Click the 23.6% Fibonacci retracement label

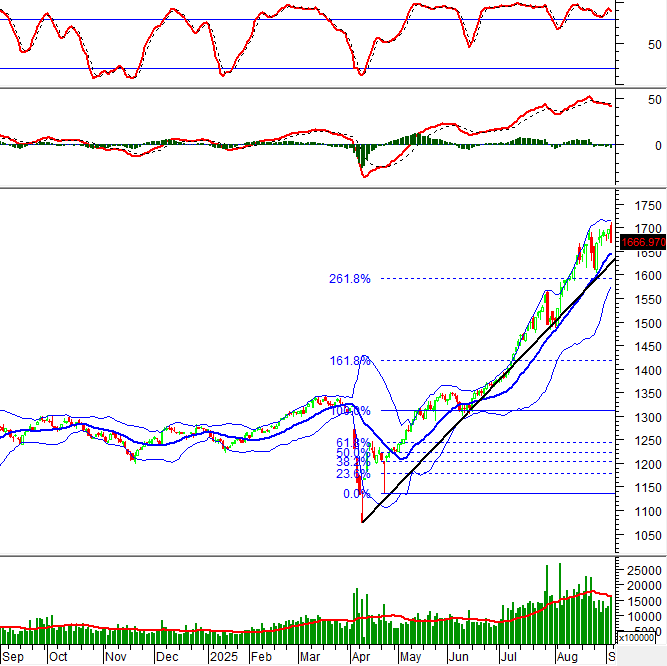tap(350, 475)
